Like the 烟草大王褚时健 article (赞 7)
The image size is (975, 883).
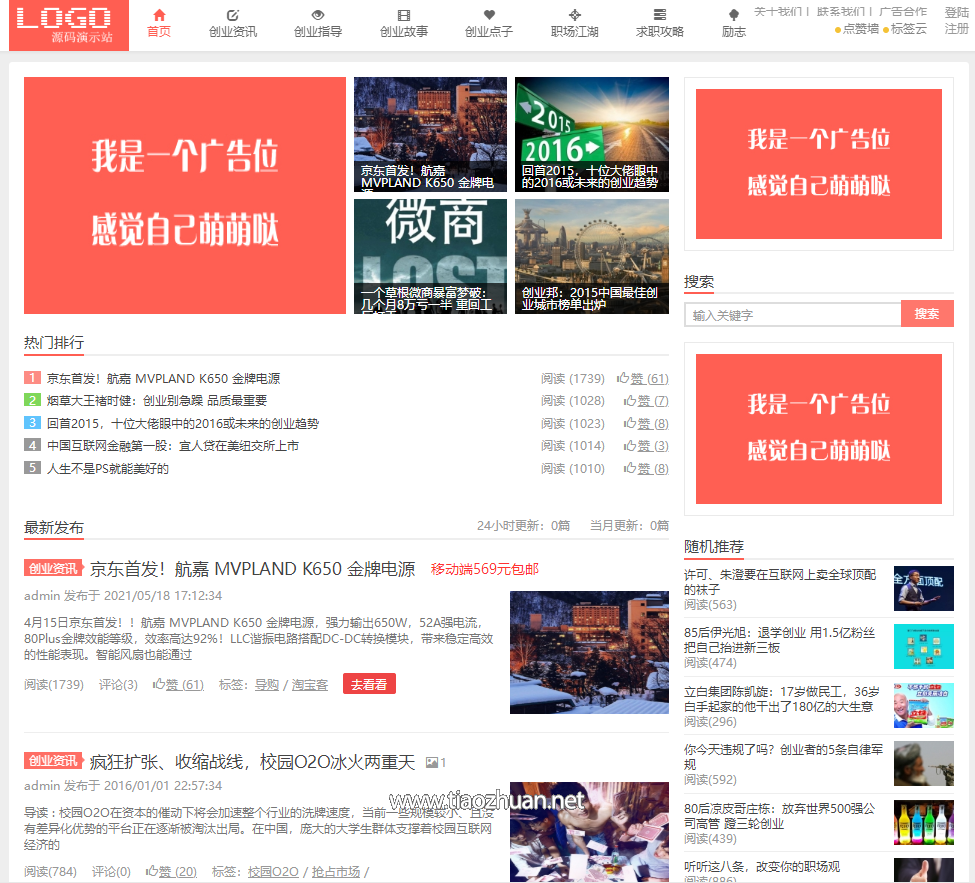click(x=647, y=401)
